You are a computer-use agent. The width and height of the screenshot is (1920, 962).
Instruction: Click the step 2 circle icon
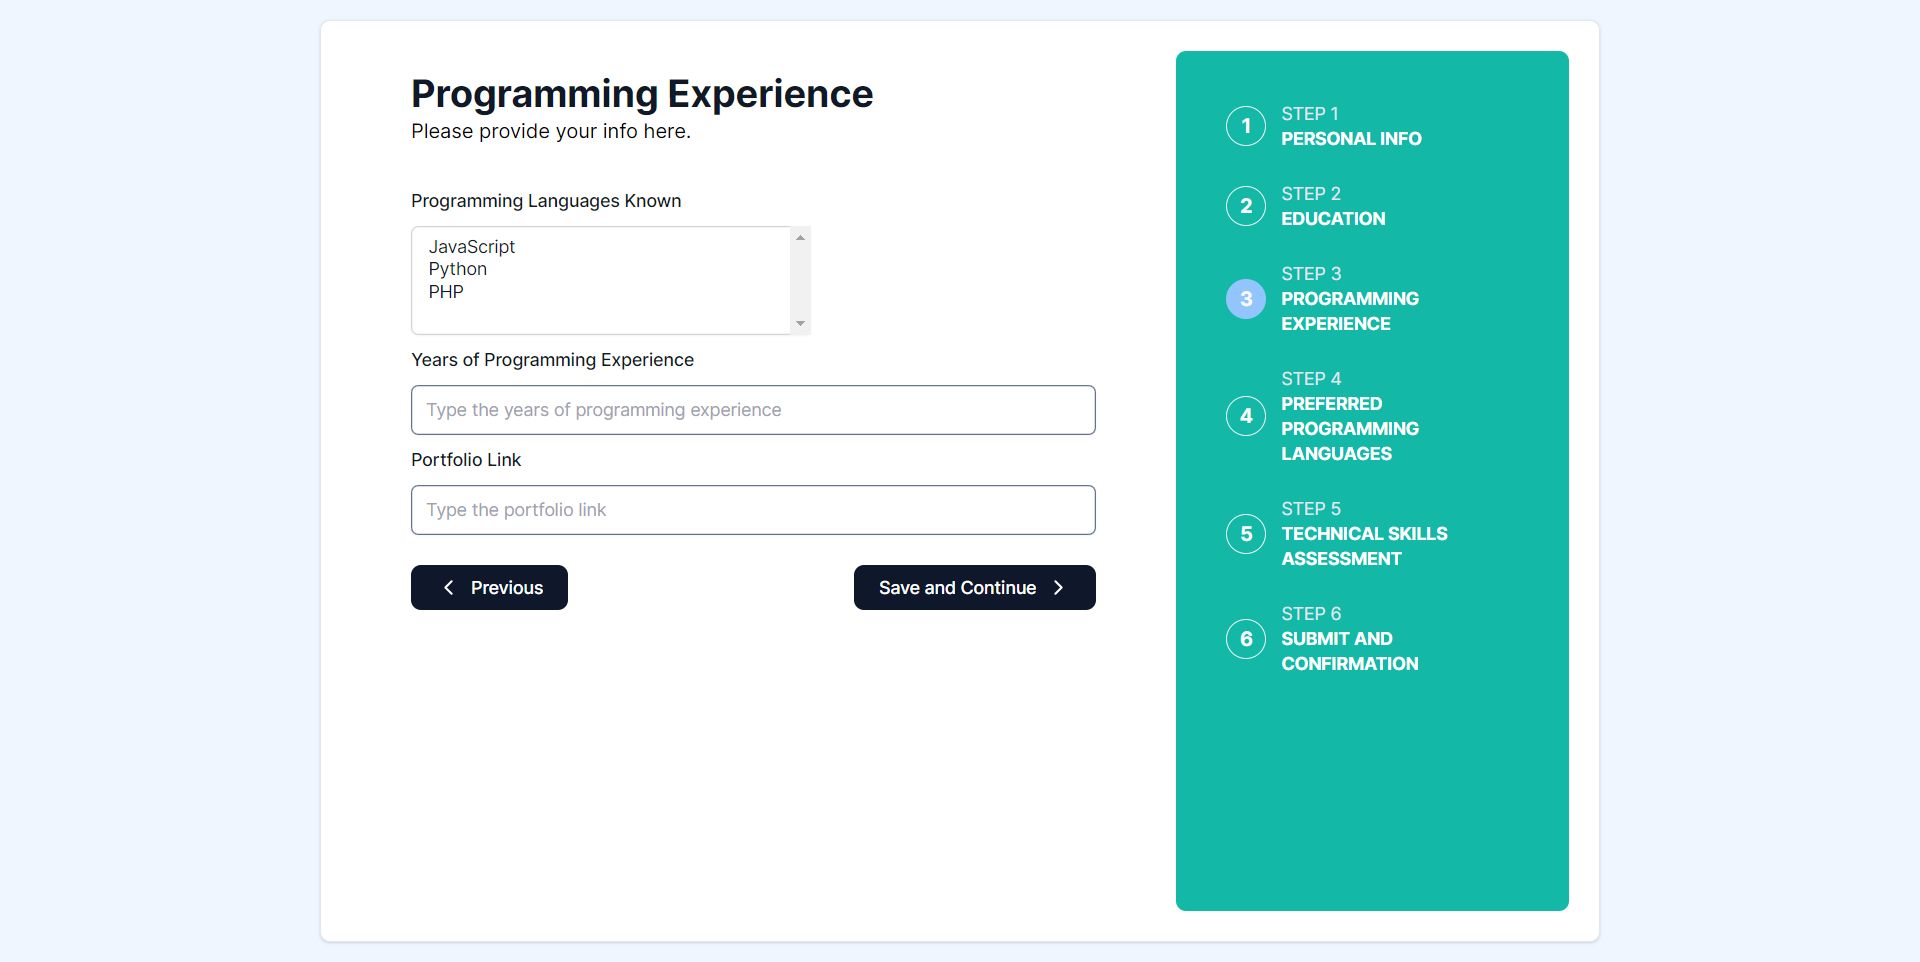pos(1245,206)
